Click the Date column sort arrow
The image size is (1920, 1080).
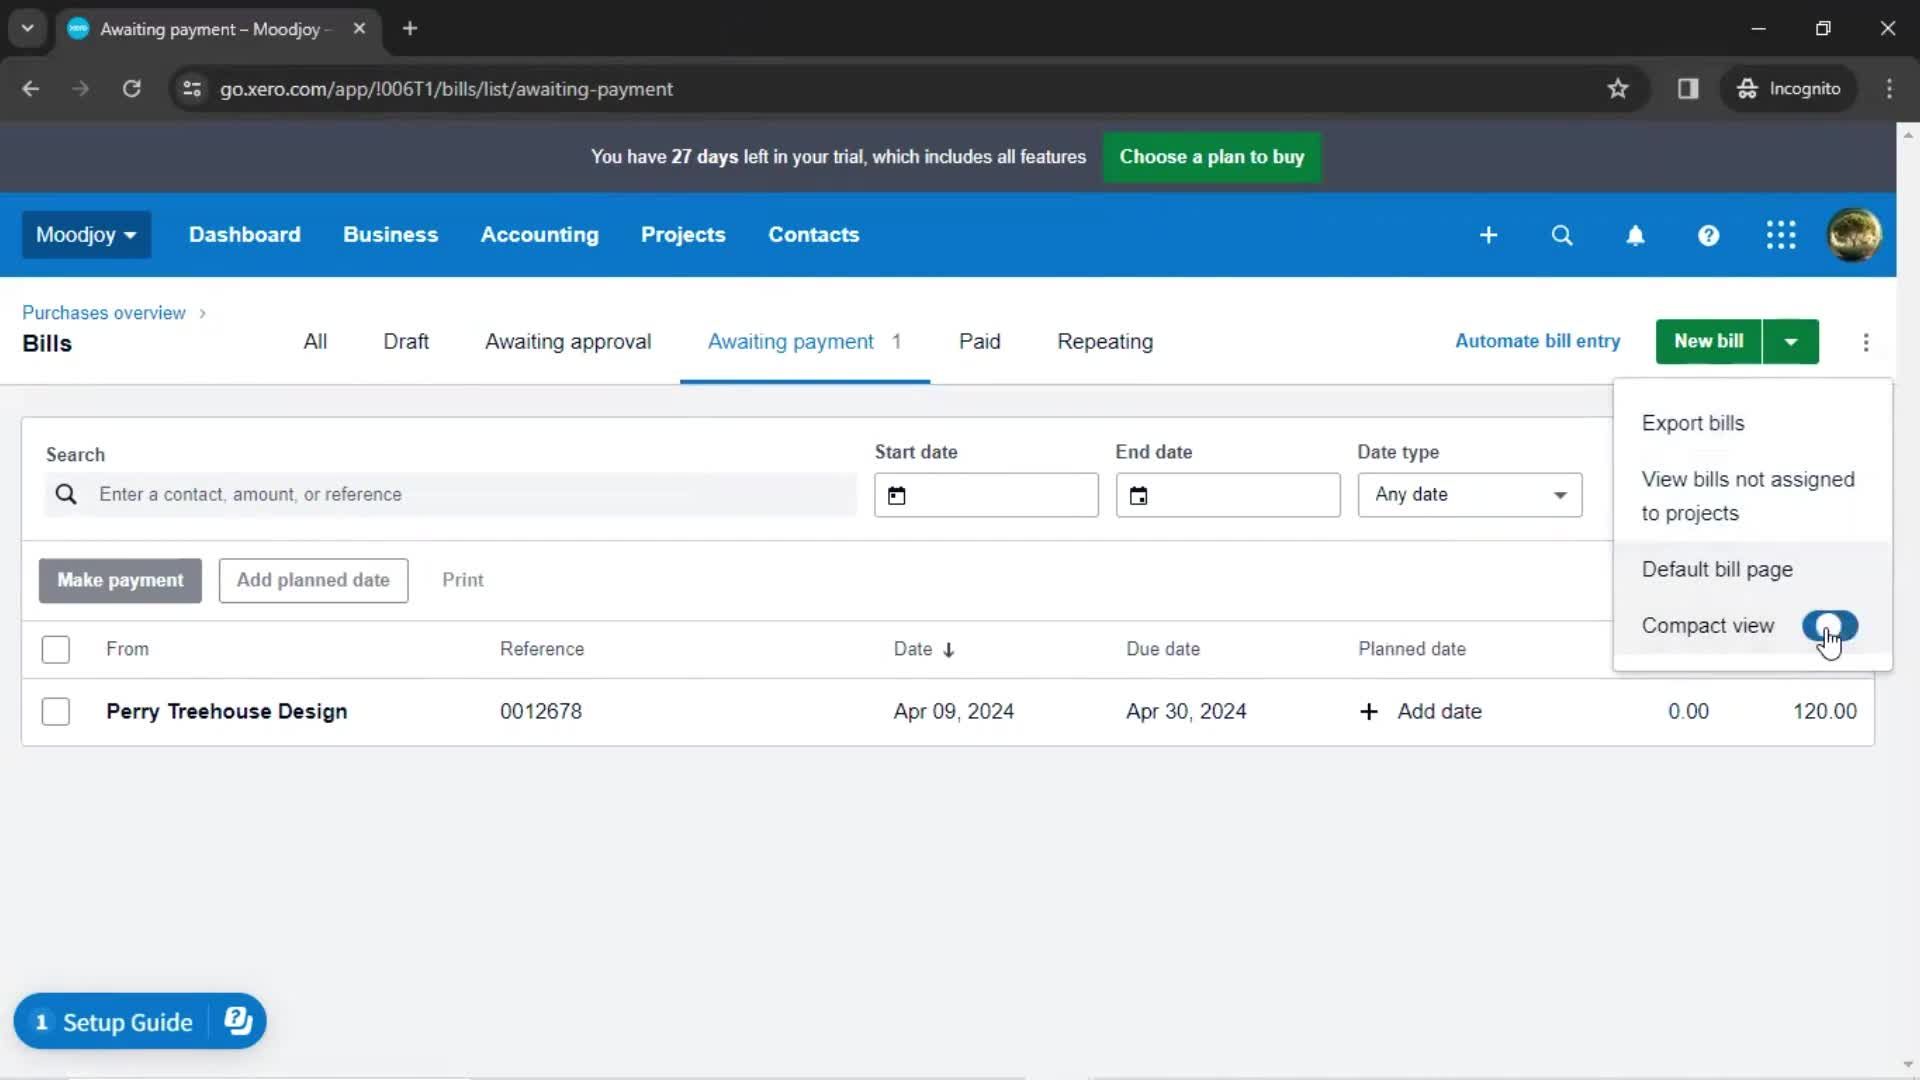[949, 650]
